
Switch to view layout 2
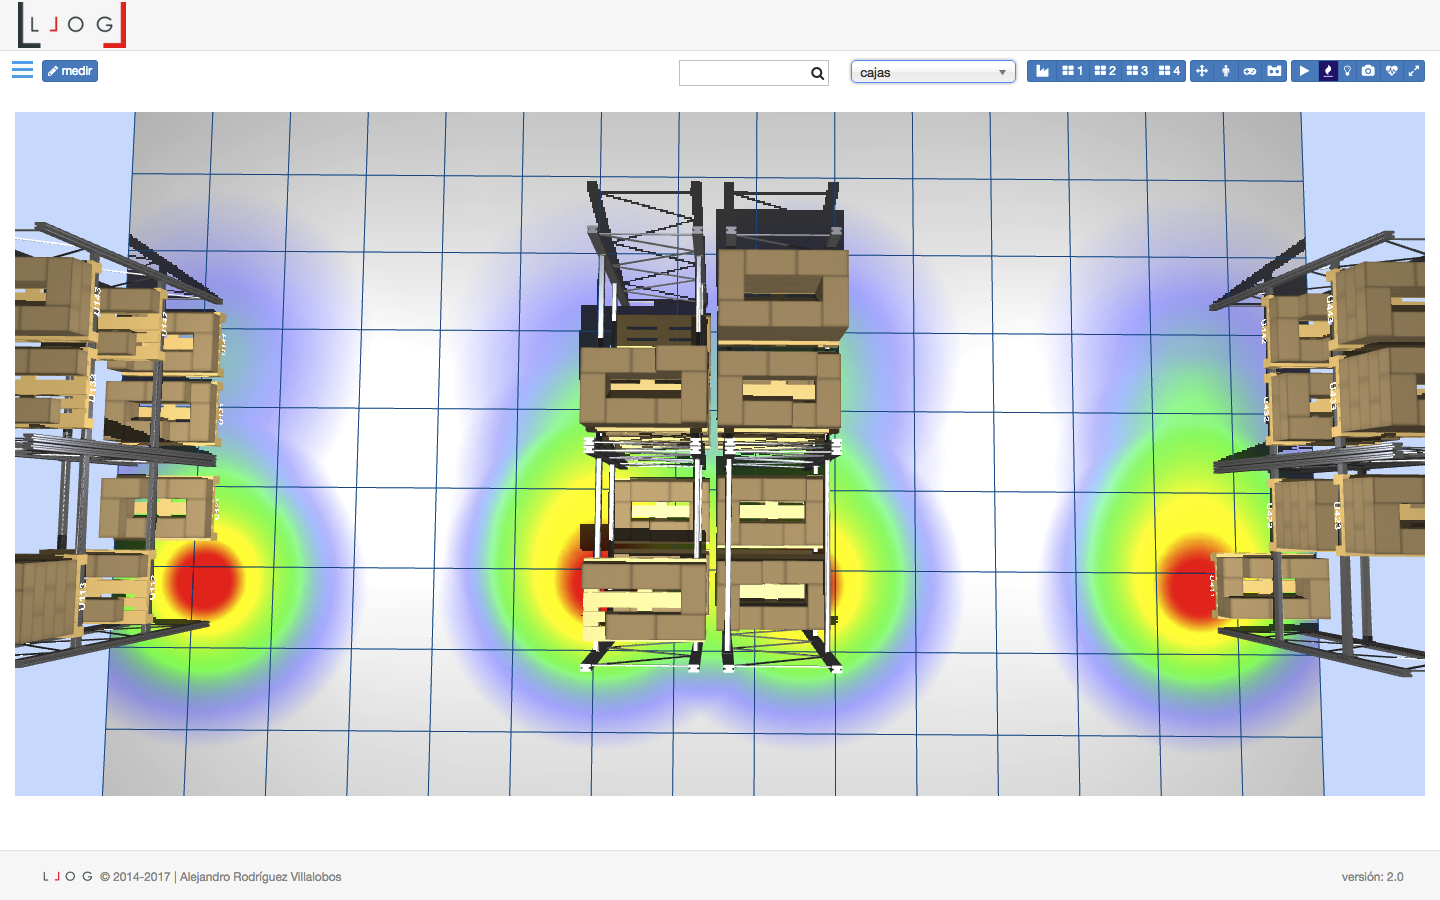point(1105,71)
